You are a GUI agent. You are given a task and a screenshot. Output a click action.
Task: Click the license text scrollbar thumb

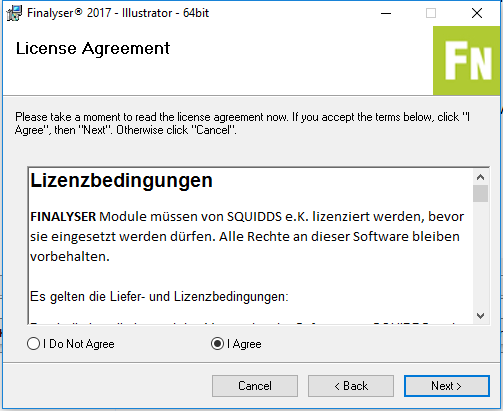480,194
